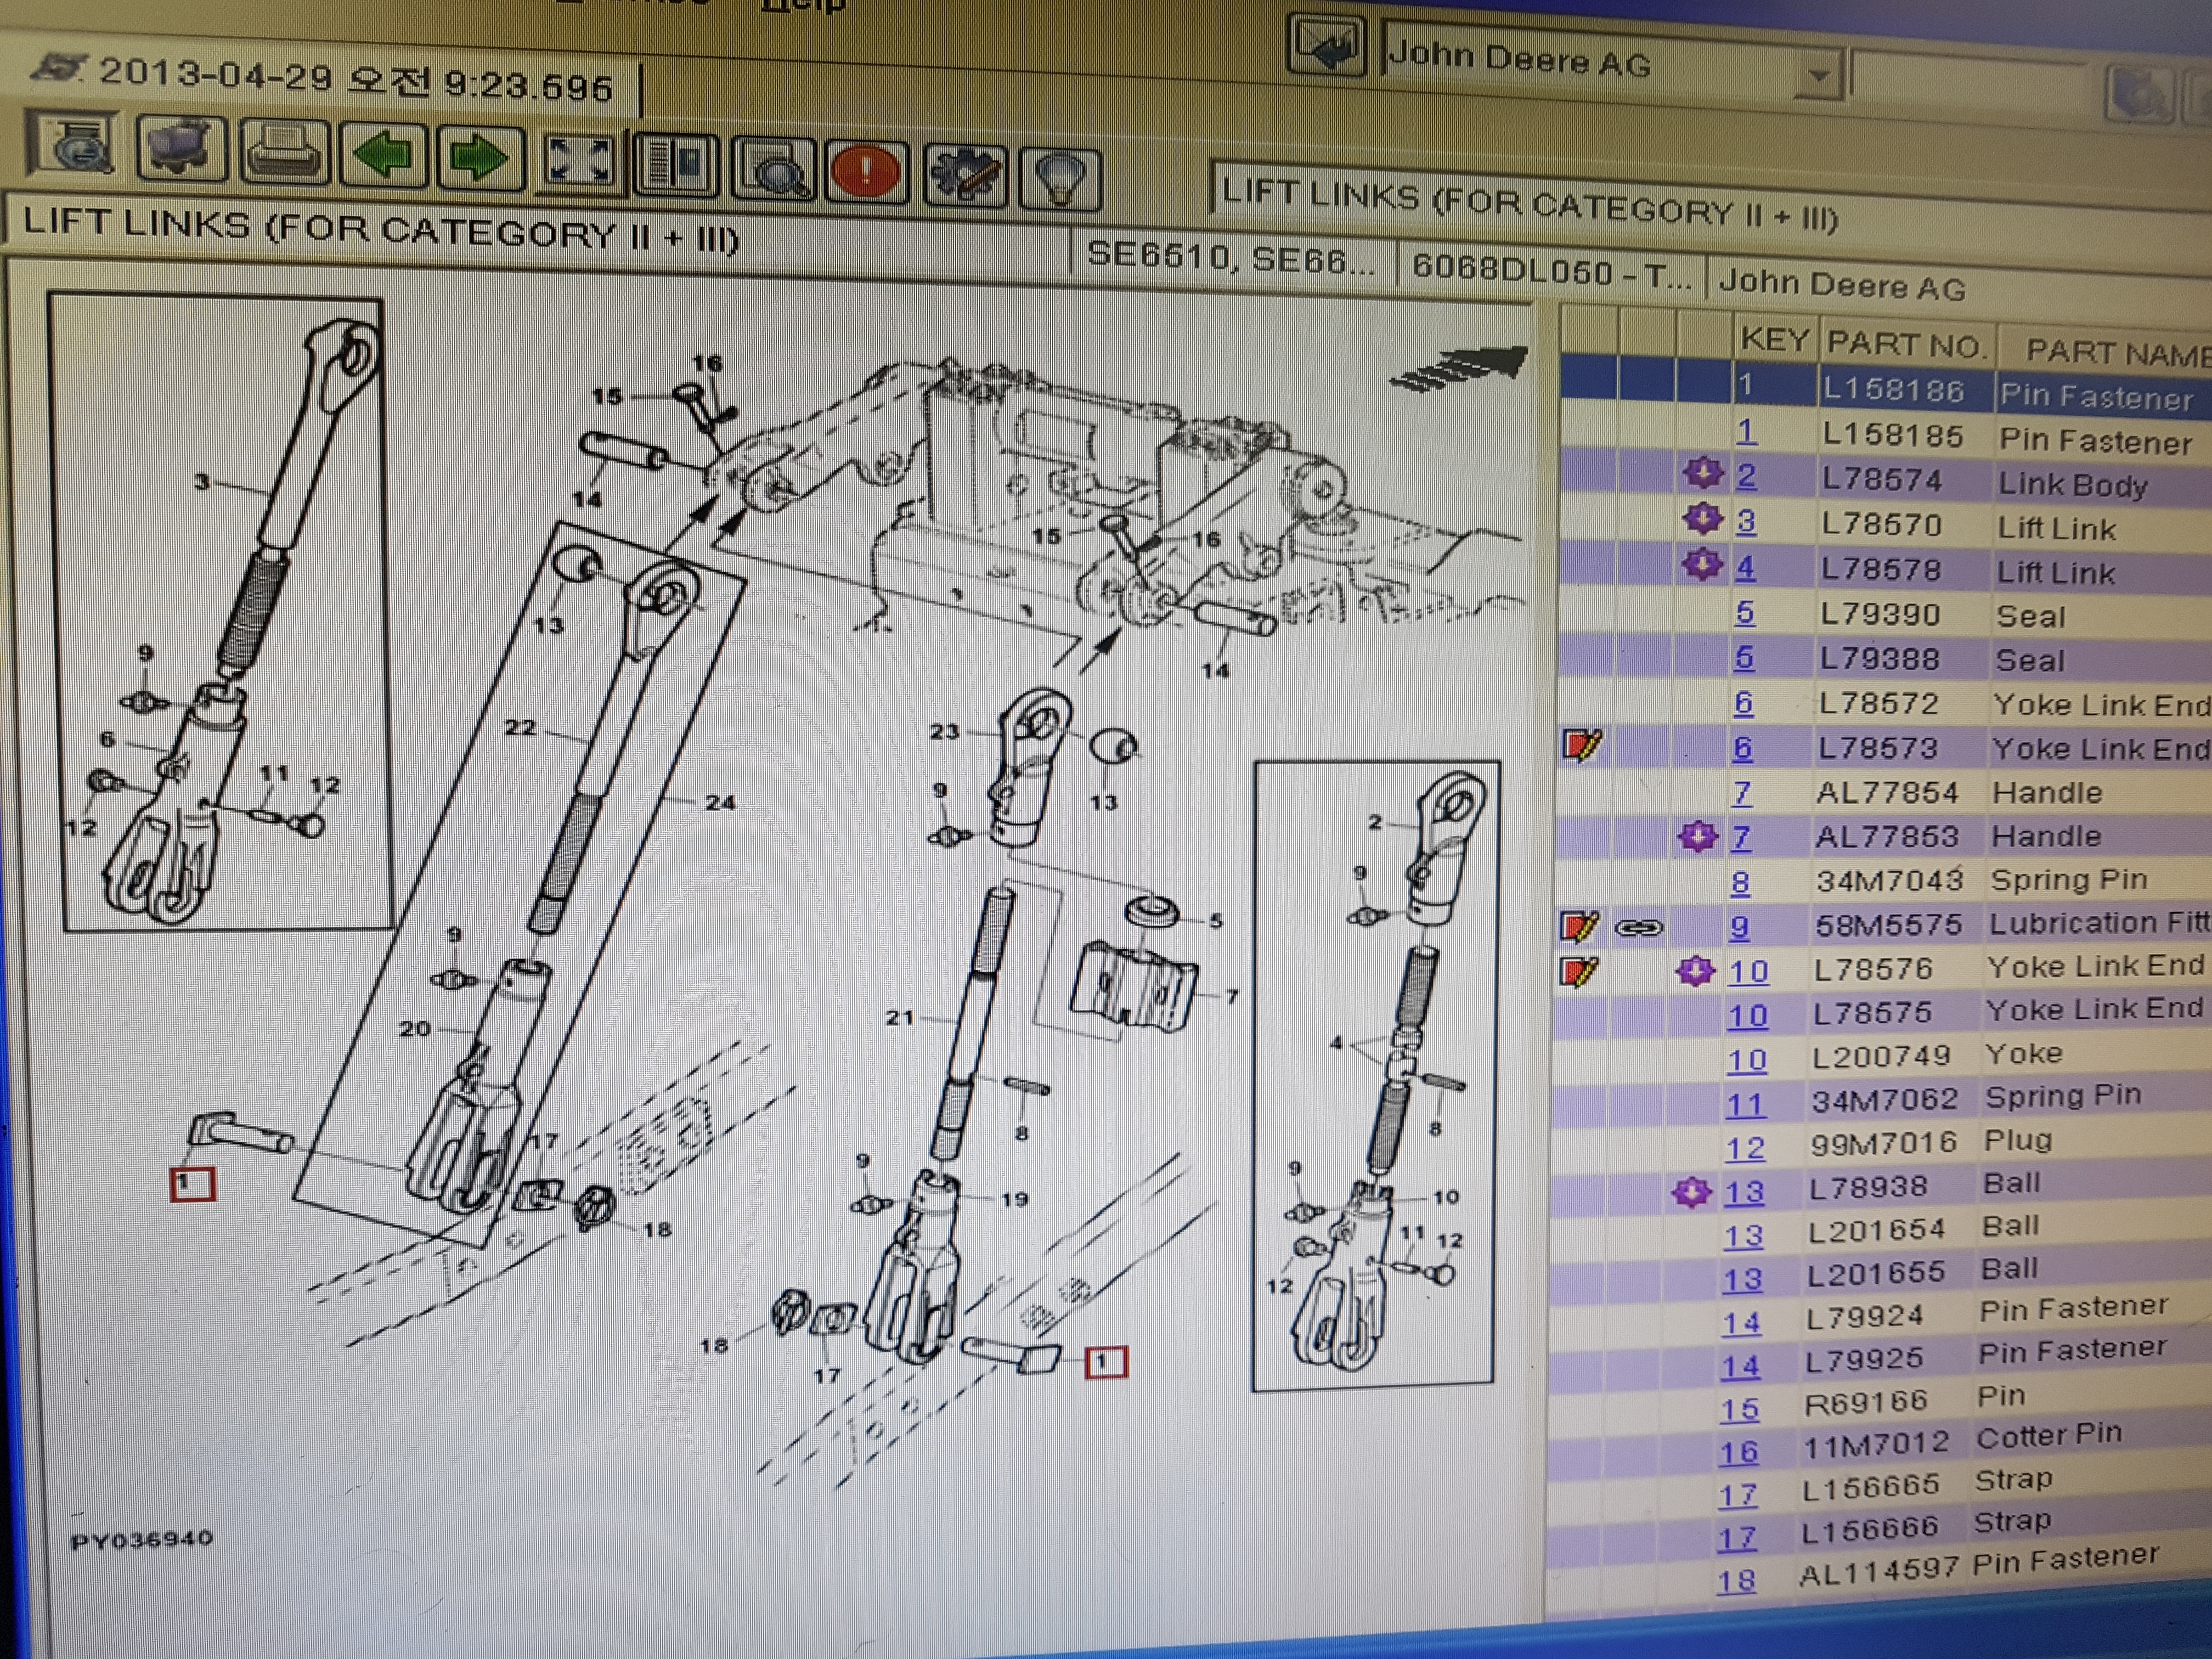Select part number L201654 Ball
2212x1659 pixels.
1876,1229
